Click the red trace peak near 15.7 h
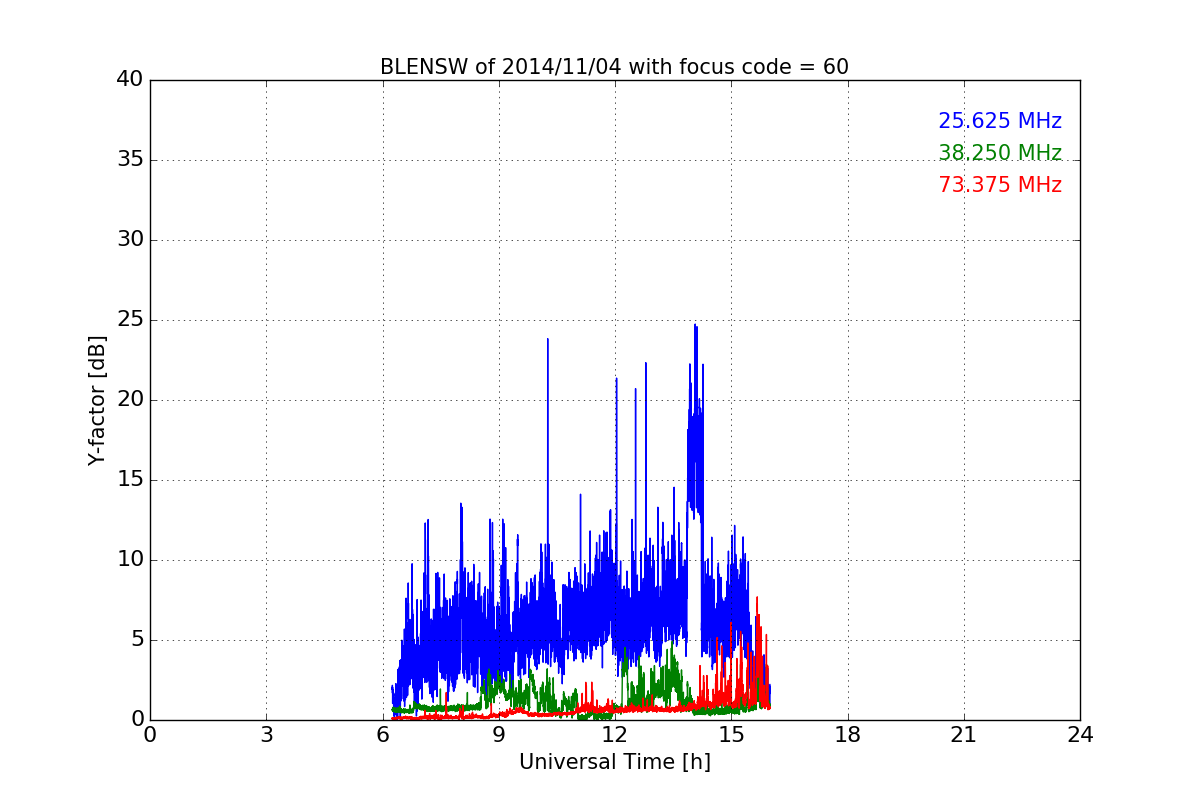 757,600
